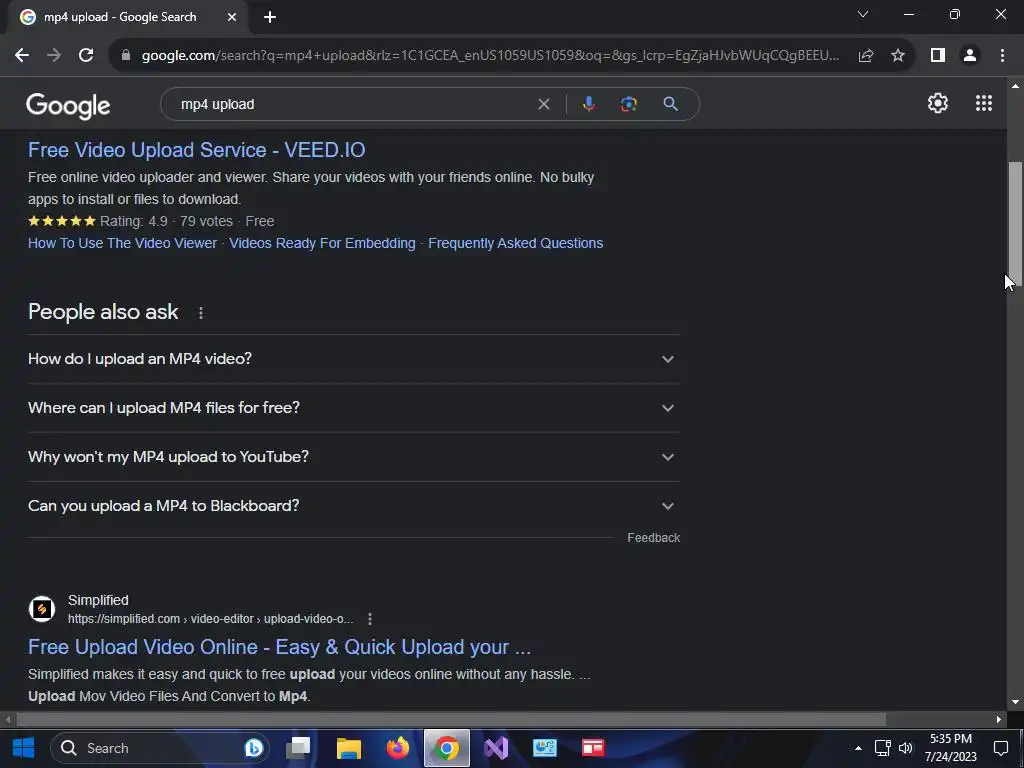Open Frequently Asked Questions link

click(515, 243)
